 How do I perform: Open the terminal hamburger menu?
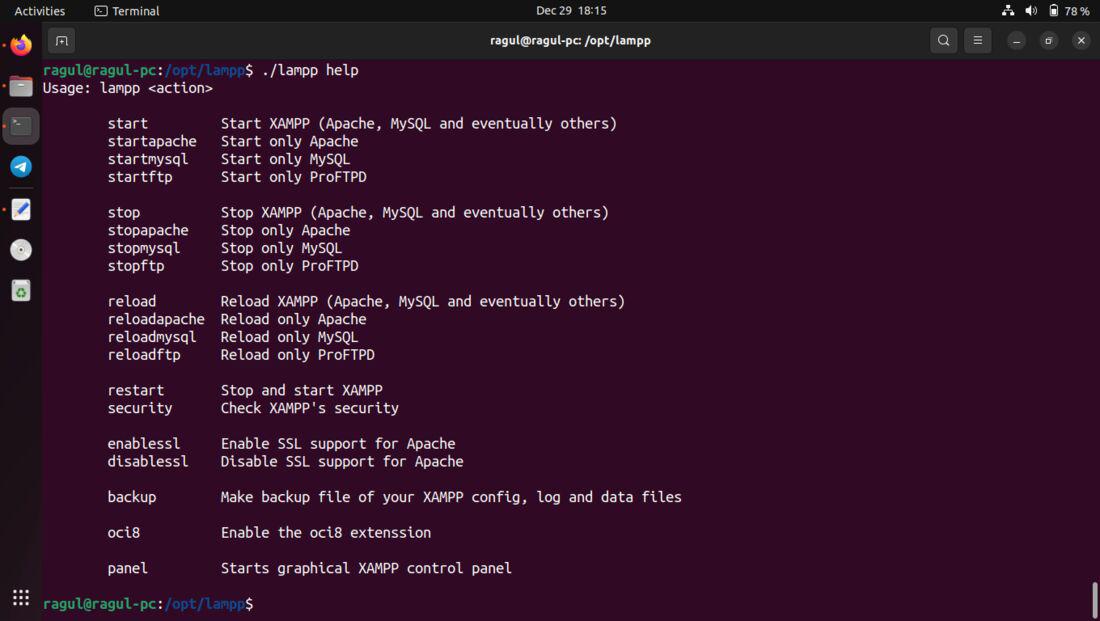(977, 41)
